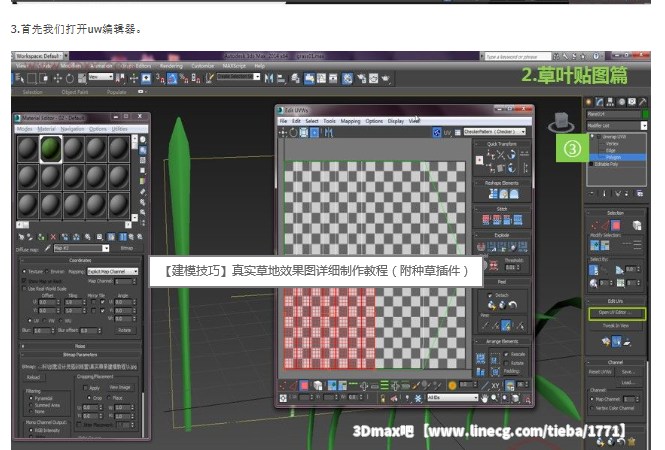The height and width of the screenshot is (450, 665).
Task: Select Editable Poly in modifier stack
Action: (606, 164)
